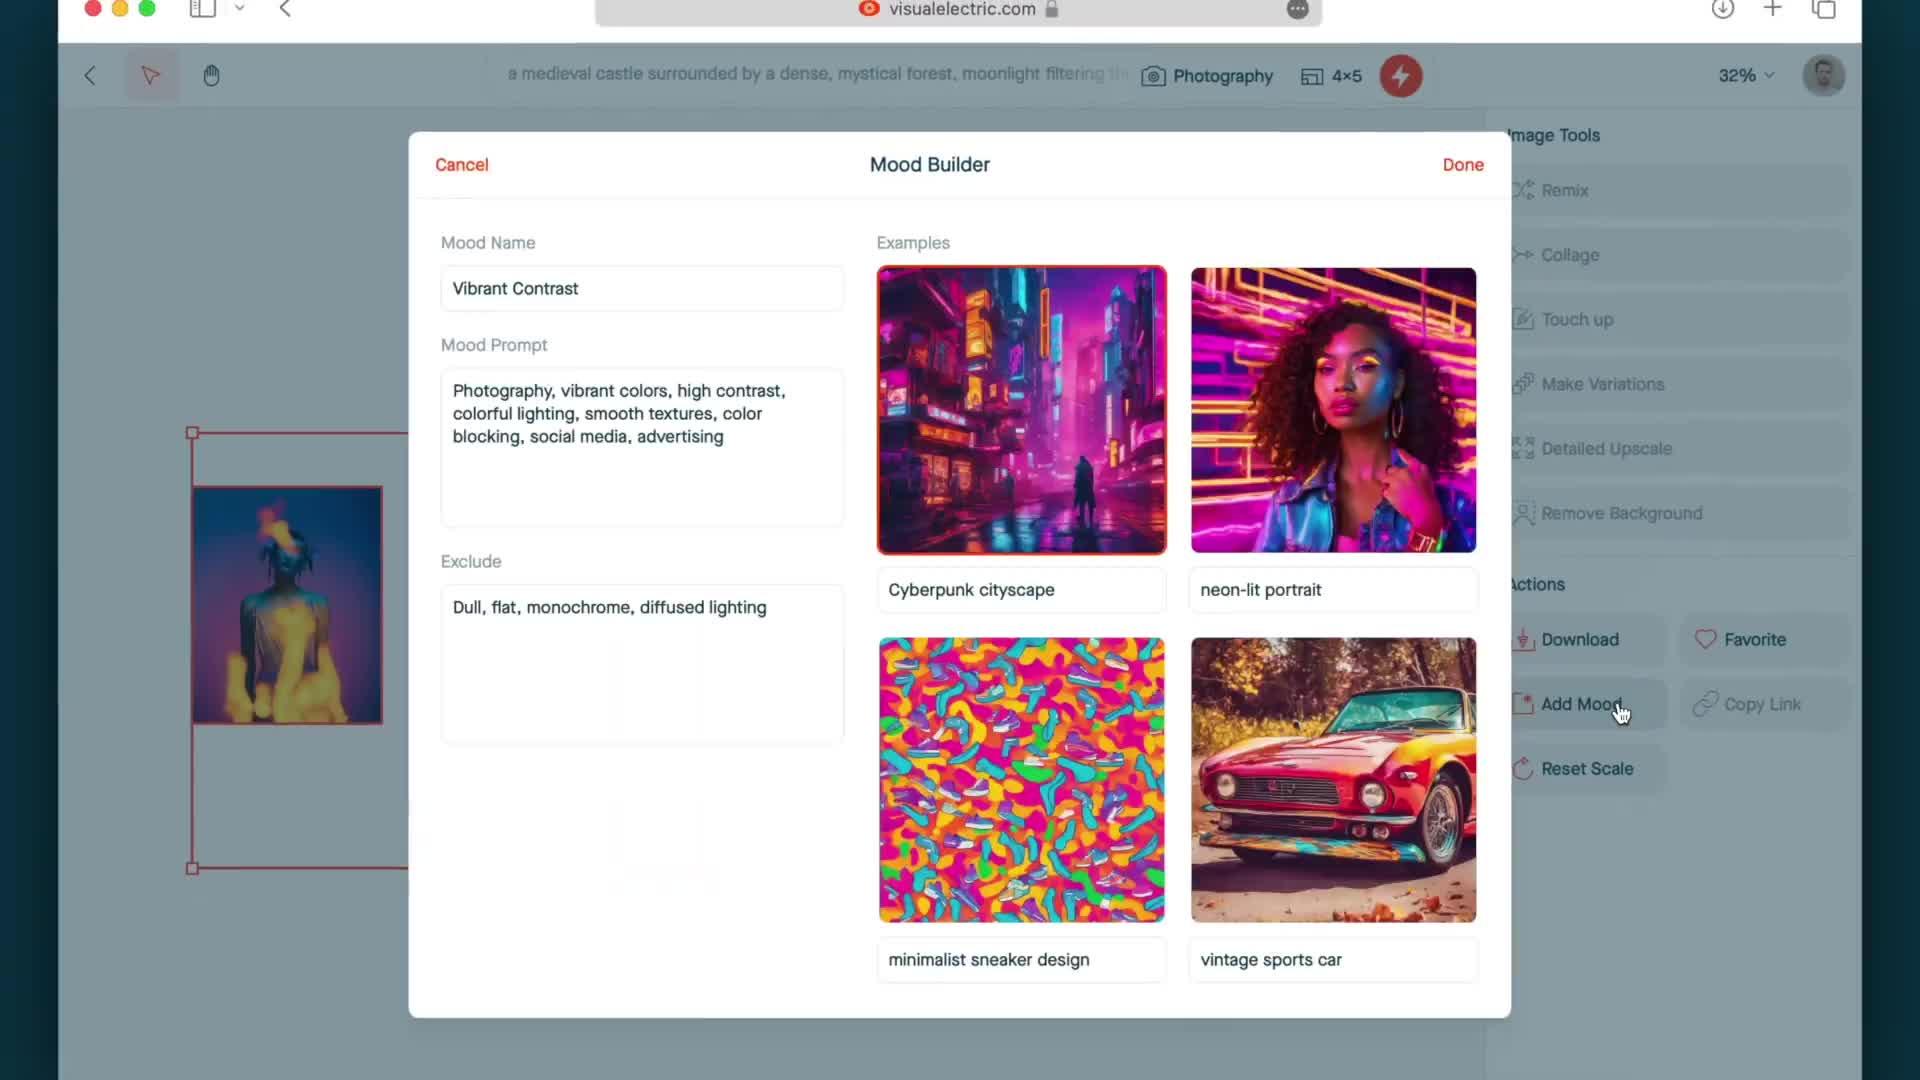Viewport: 1920px width, 1080px height.
Task: Expand the 32% zoom level dropdown
Action: tap(1745, 76)
